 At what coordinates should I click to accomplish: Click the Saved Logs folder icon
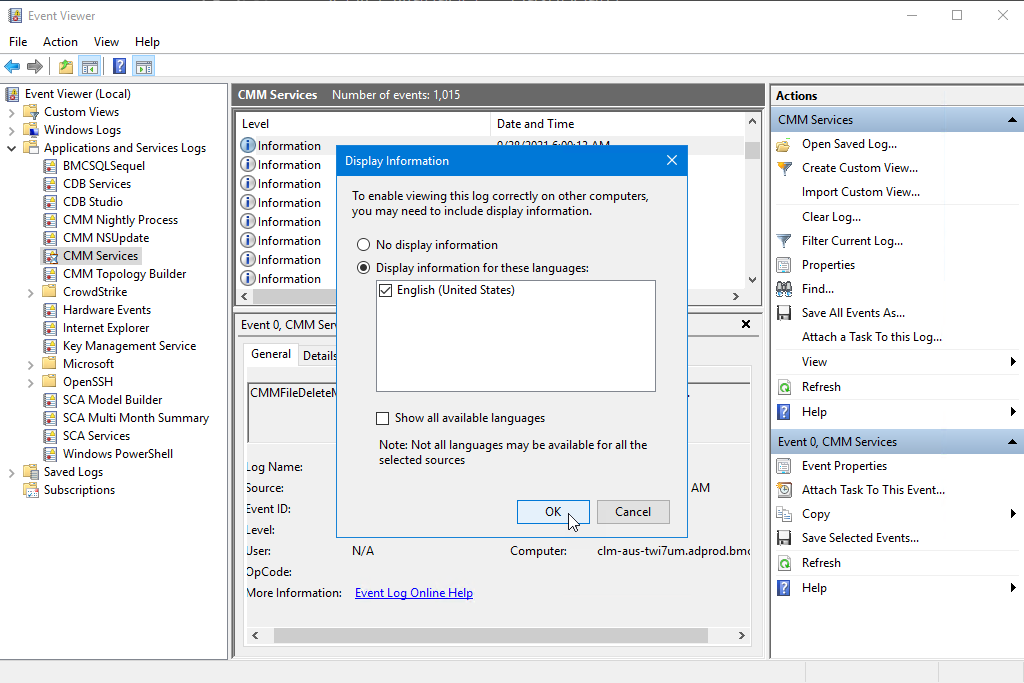(31, 471)
